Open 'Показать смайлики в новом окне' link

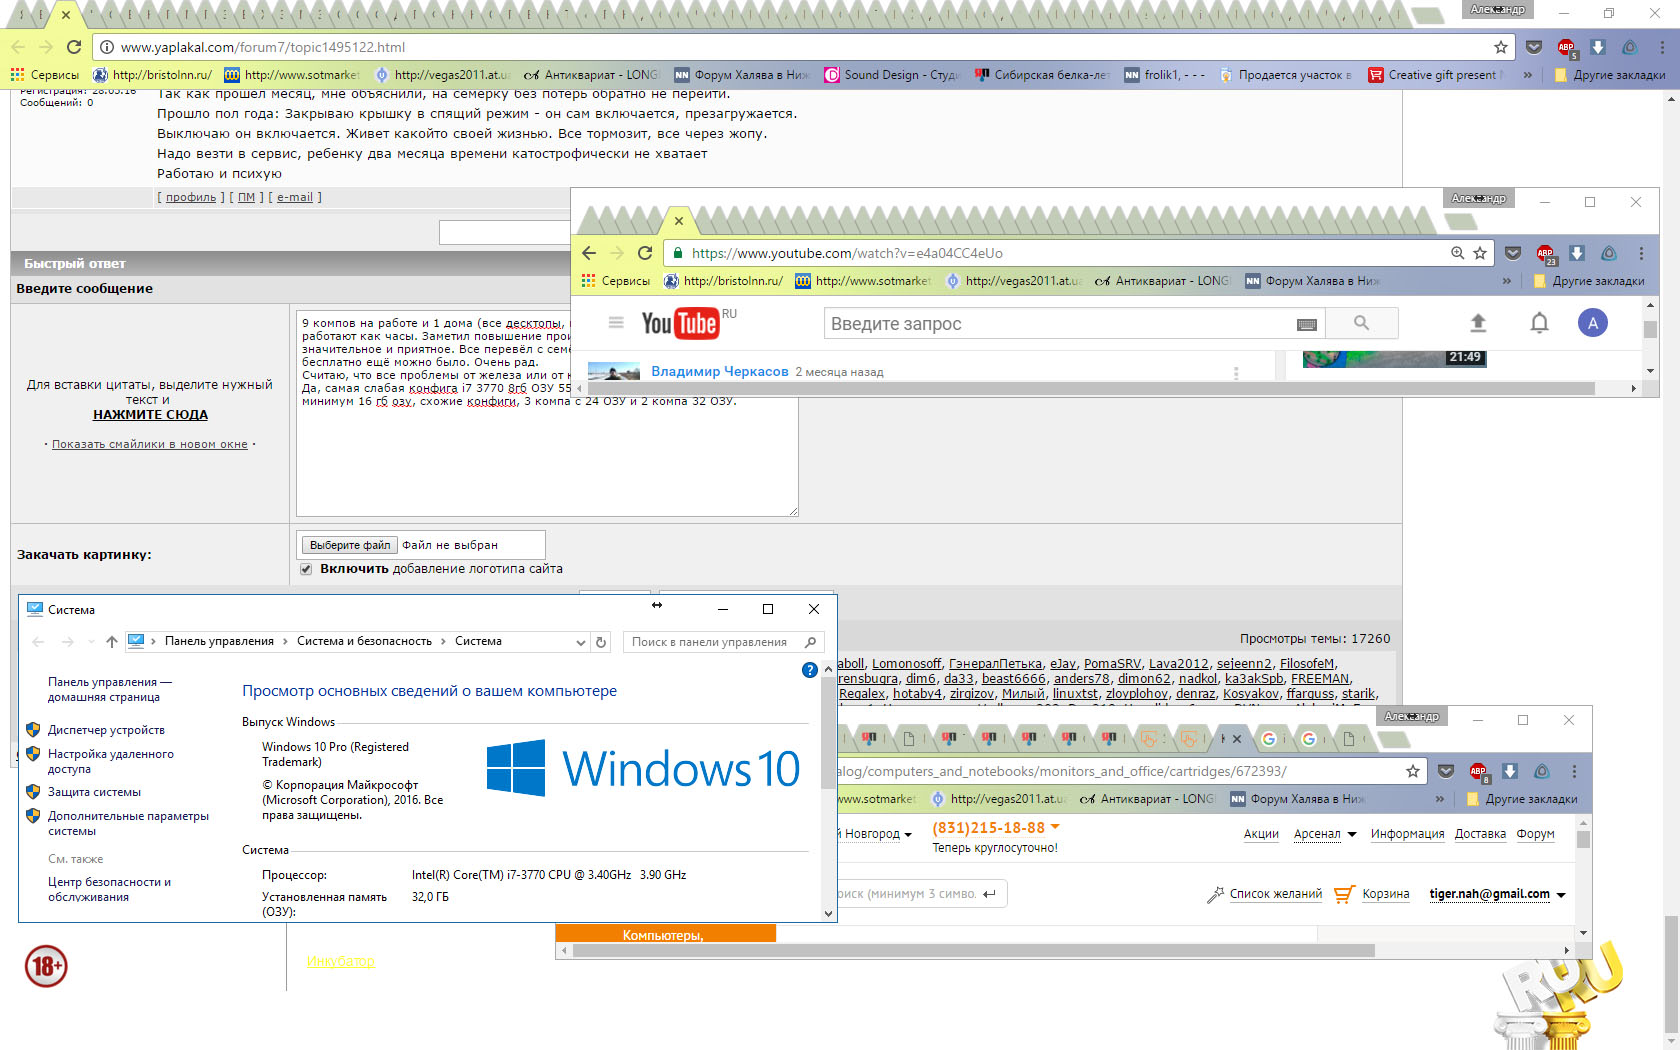150,444
